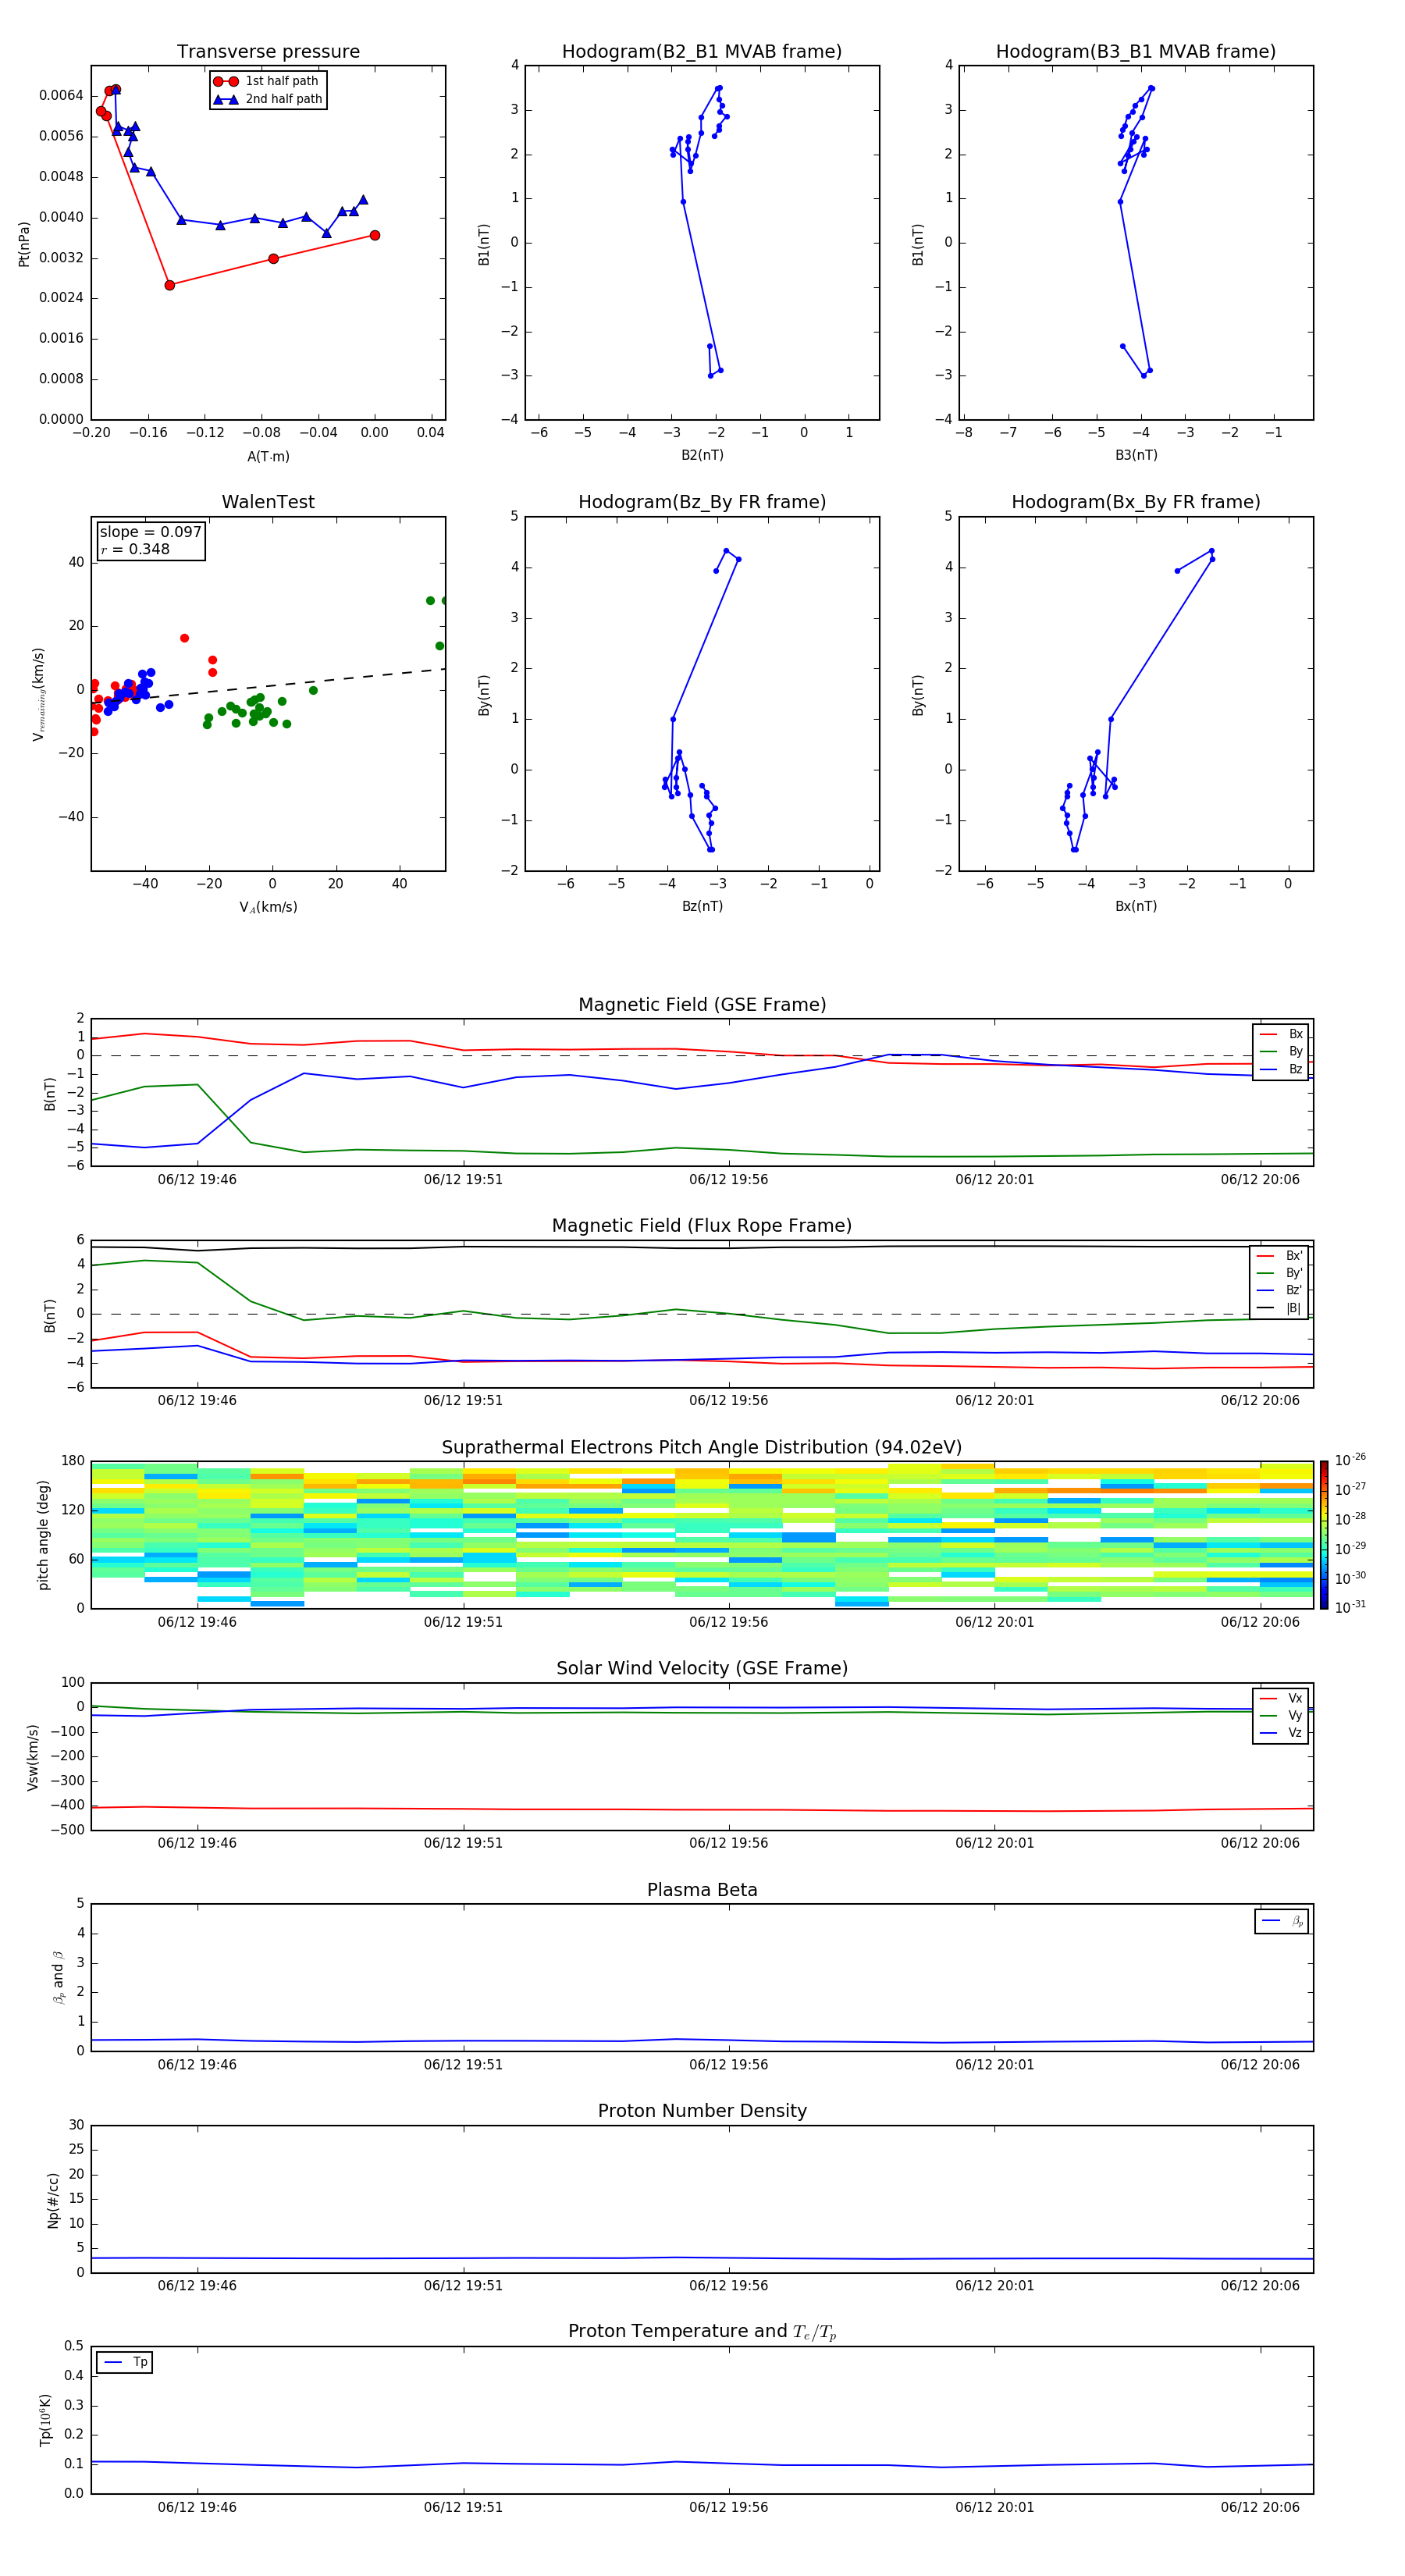Select the "r = 0.348" annotation
This screenshot has height=2576, width=1405.
point(135,549)
